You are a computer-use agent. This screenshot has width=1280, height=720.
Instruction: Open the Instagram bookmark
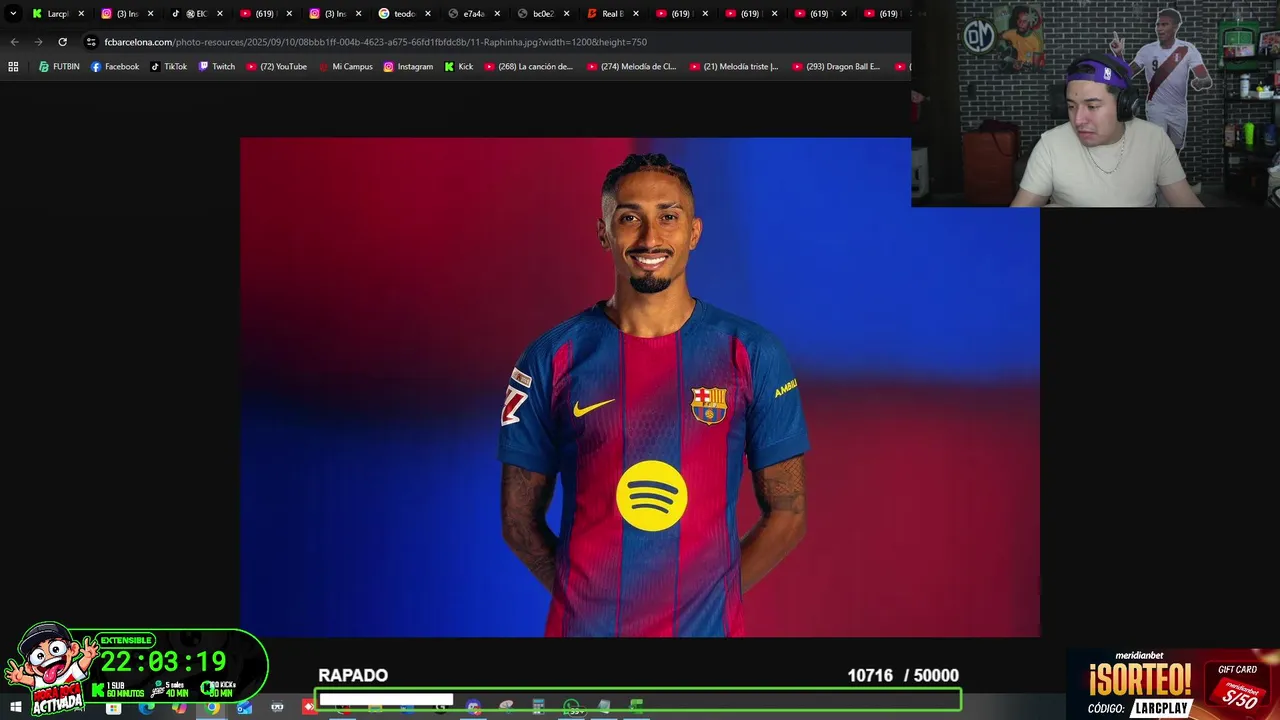coord(408,67)
